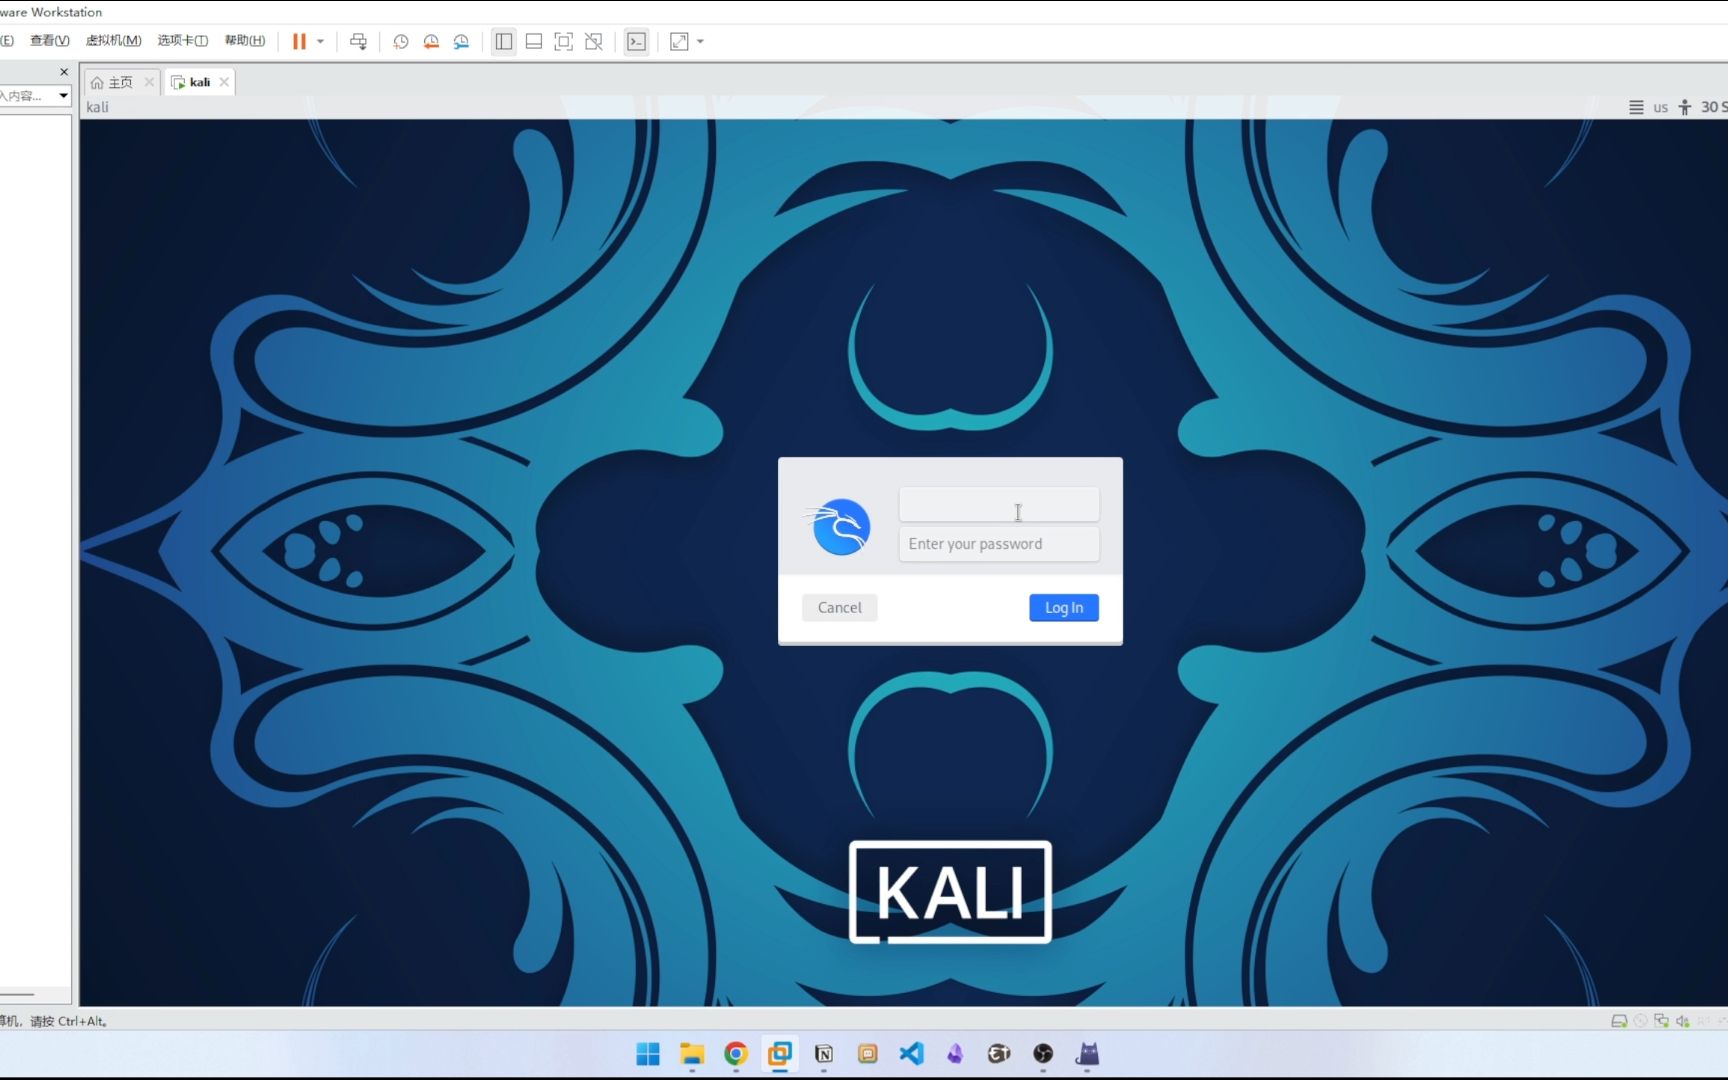Click the username field in the login dialog
The width and height of the screenshot is (1728, 1080).
coord(999,504)
